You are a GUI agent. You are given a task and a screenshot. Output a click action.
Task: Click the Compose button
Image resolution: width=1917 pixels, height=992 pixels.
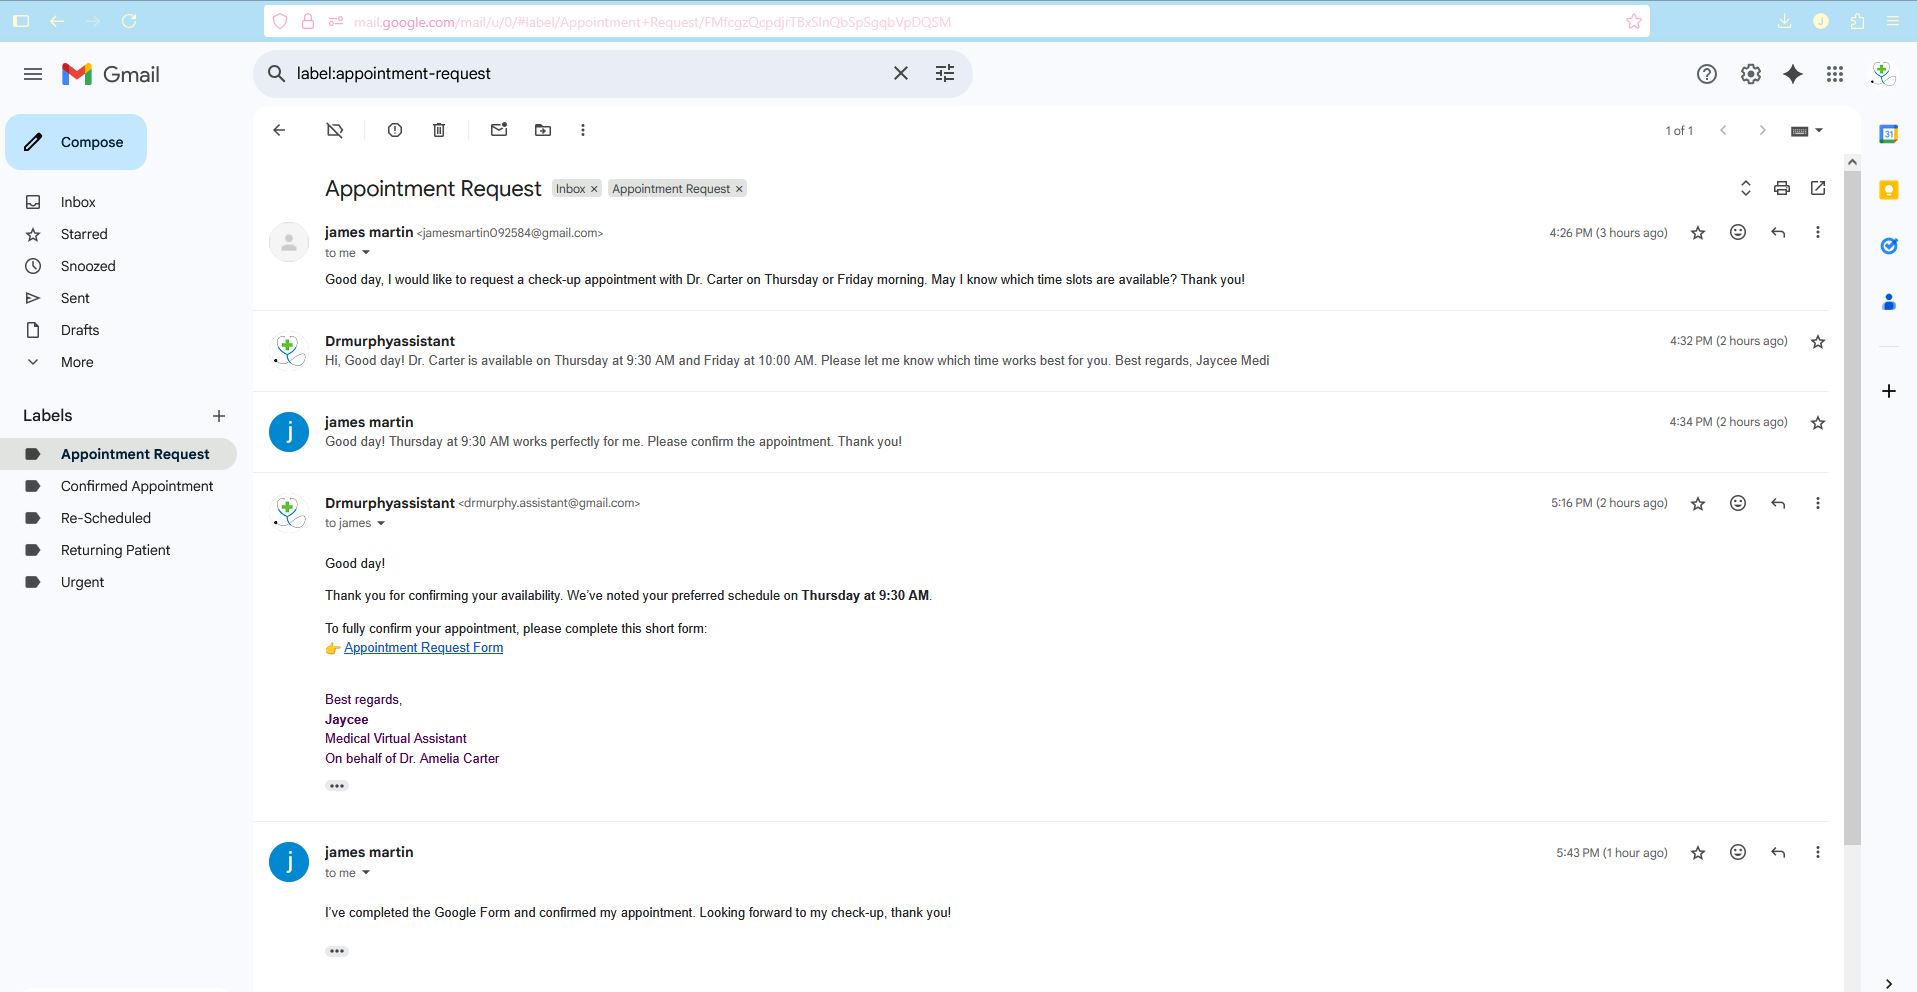coord(76,142)
